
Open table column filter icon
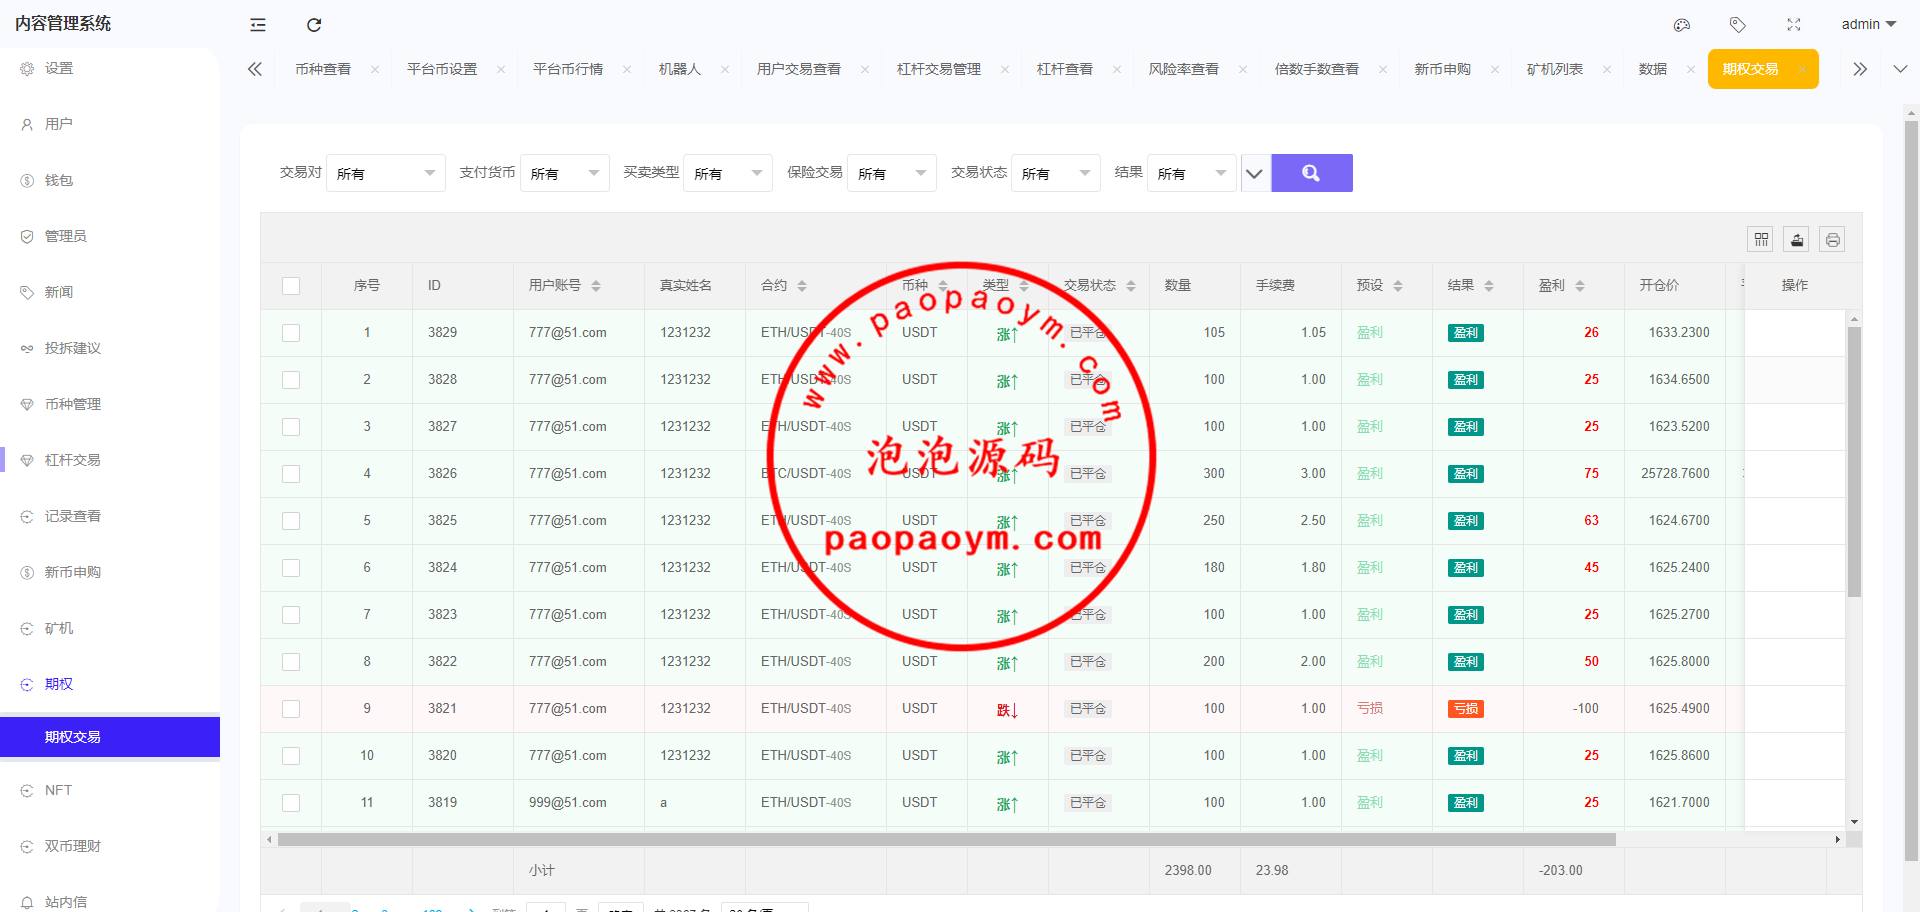click(1761, 239)
